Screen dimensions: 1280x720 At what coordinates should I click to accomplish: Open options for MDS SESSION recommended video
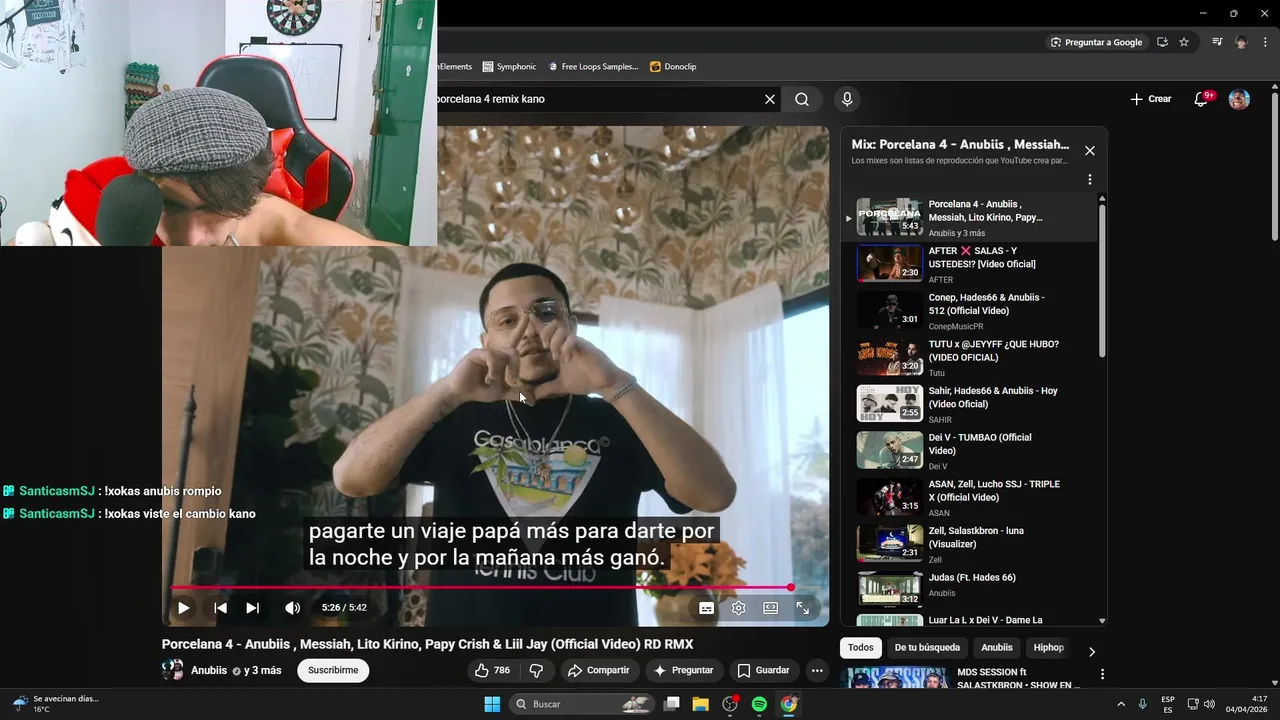click(1103, 675)
